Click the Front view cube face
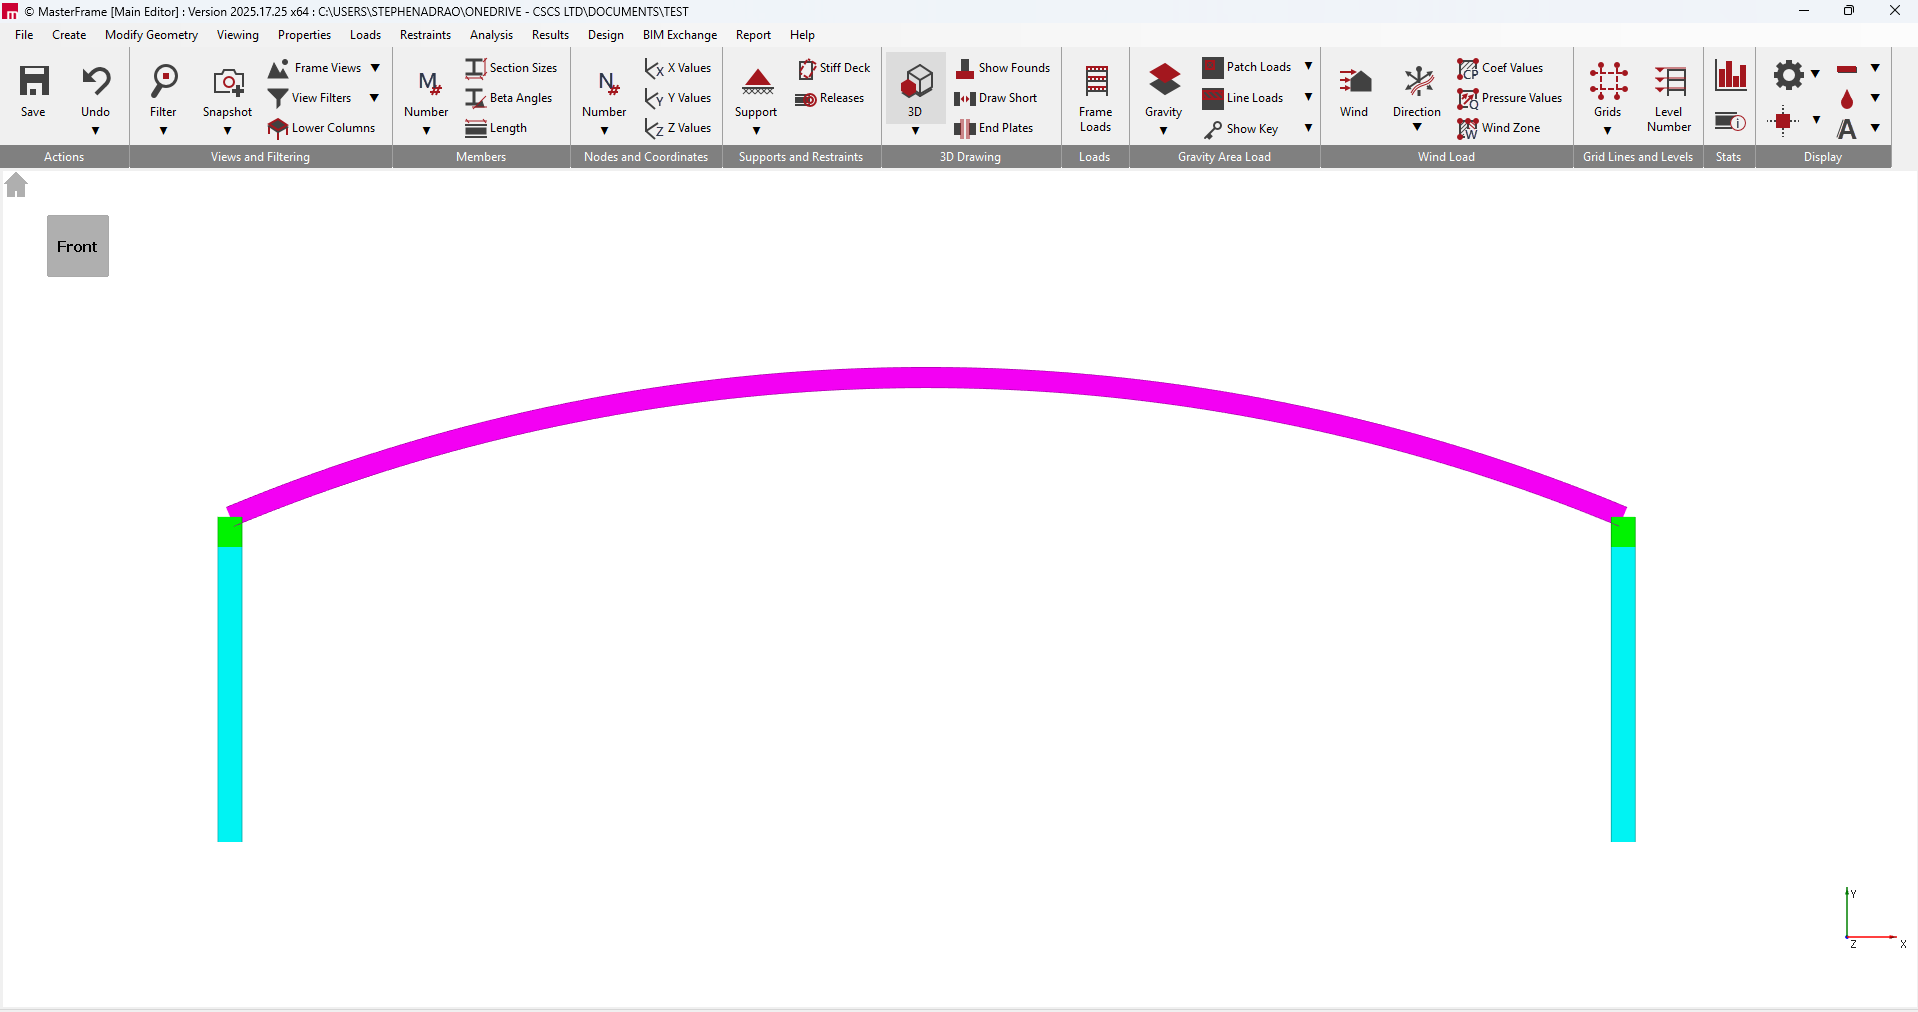This screenshot has width=1918, height=1012. (78, 246)
